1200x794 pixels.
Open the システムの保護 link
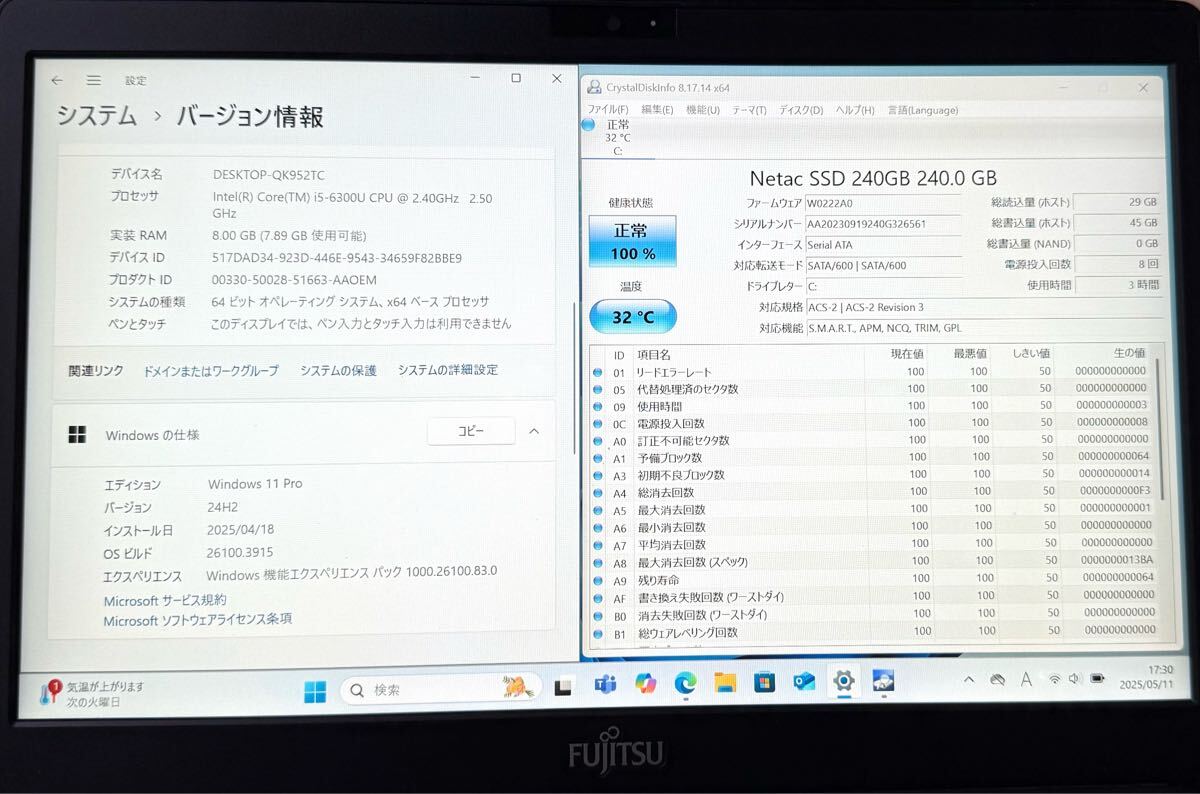coord(339,370)
